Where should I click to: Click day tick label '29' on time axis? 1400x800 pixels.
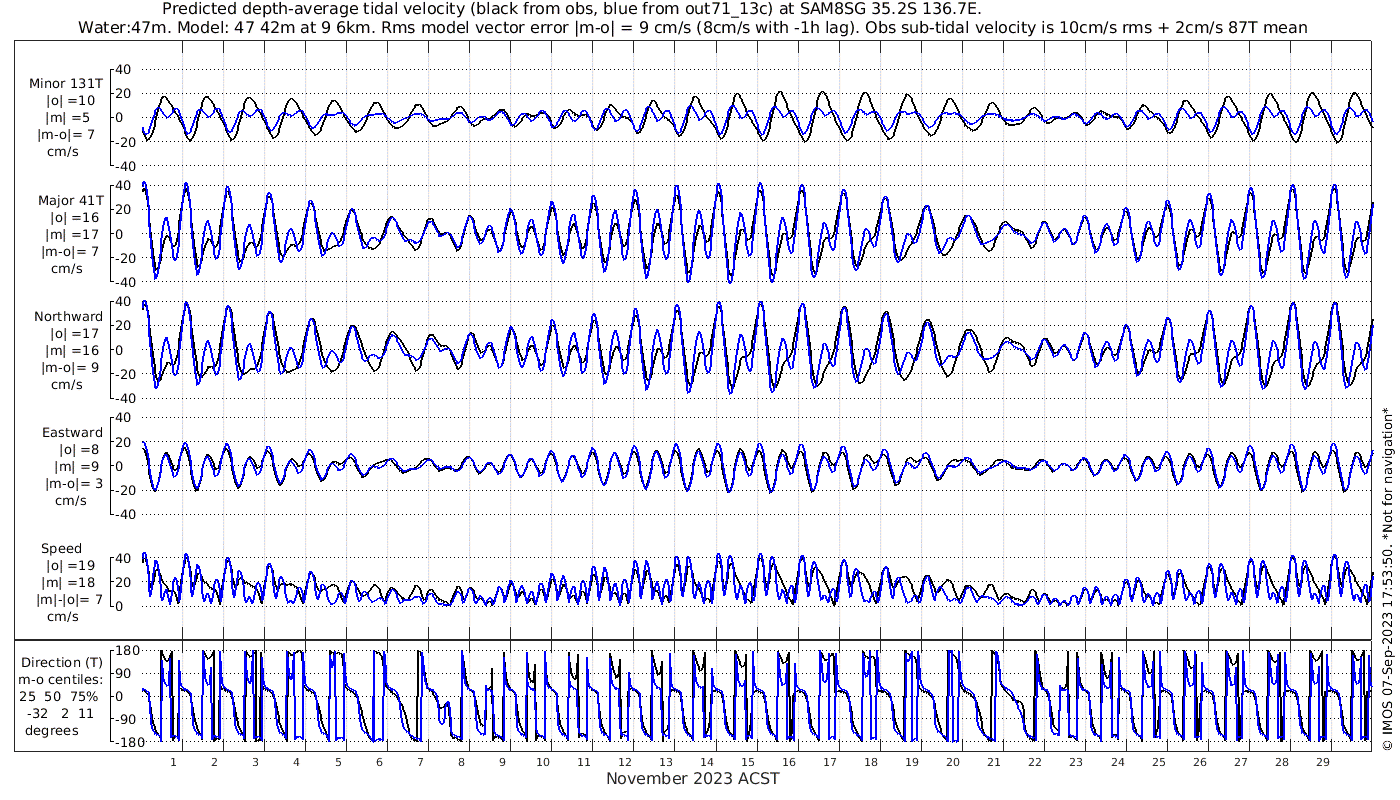(1322, 761)
